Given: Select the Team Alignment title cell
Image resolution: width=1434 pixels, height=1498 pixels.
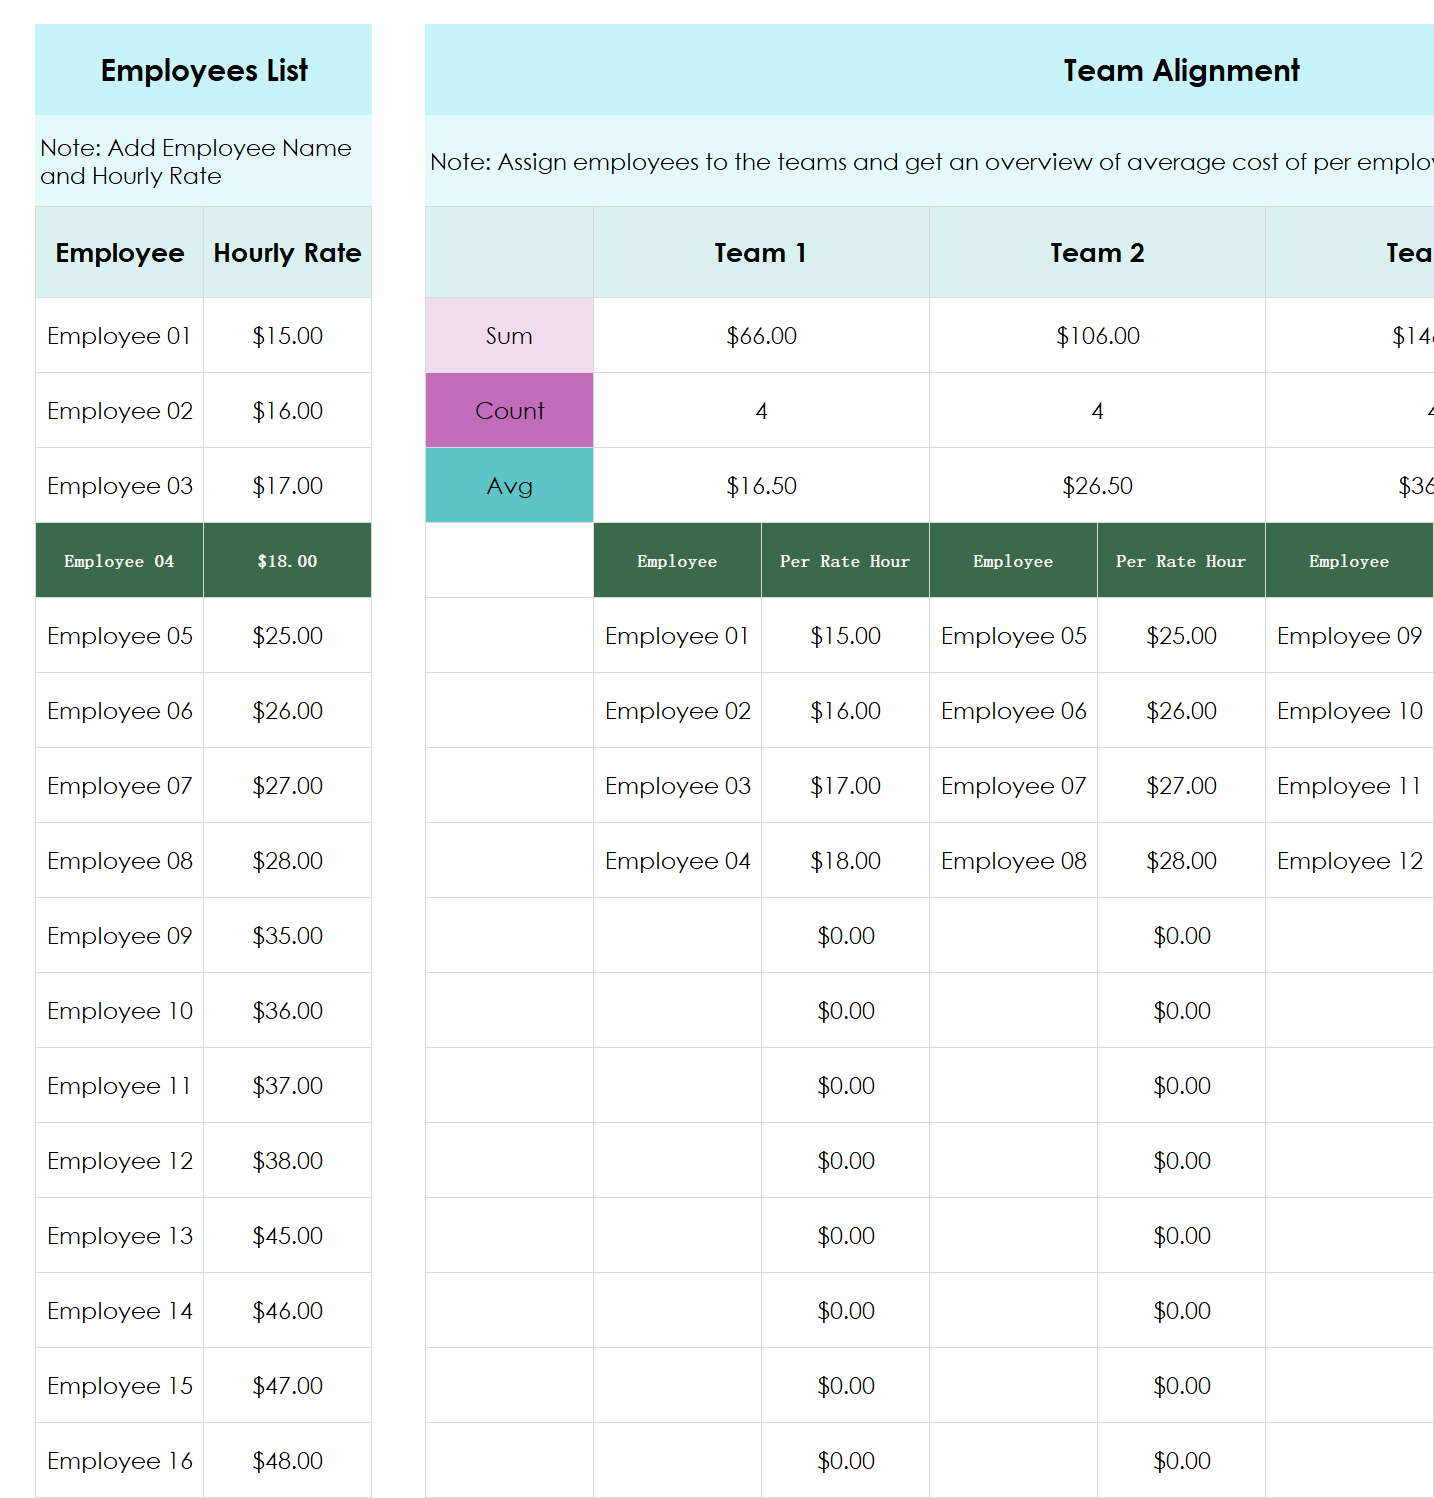Looking at the screenshot, I should (930, 70).
